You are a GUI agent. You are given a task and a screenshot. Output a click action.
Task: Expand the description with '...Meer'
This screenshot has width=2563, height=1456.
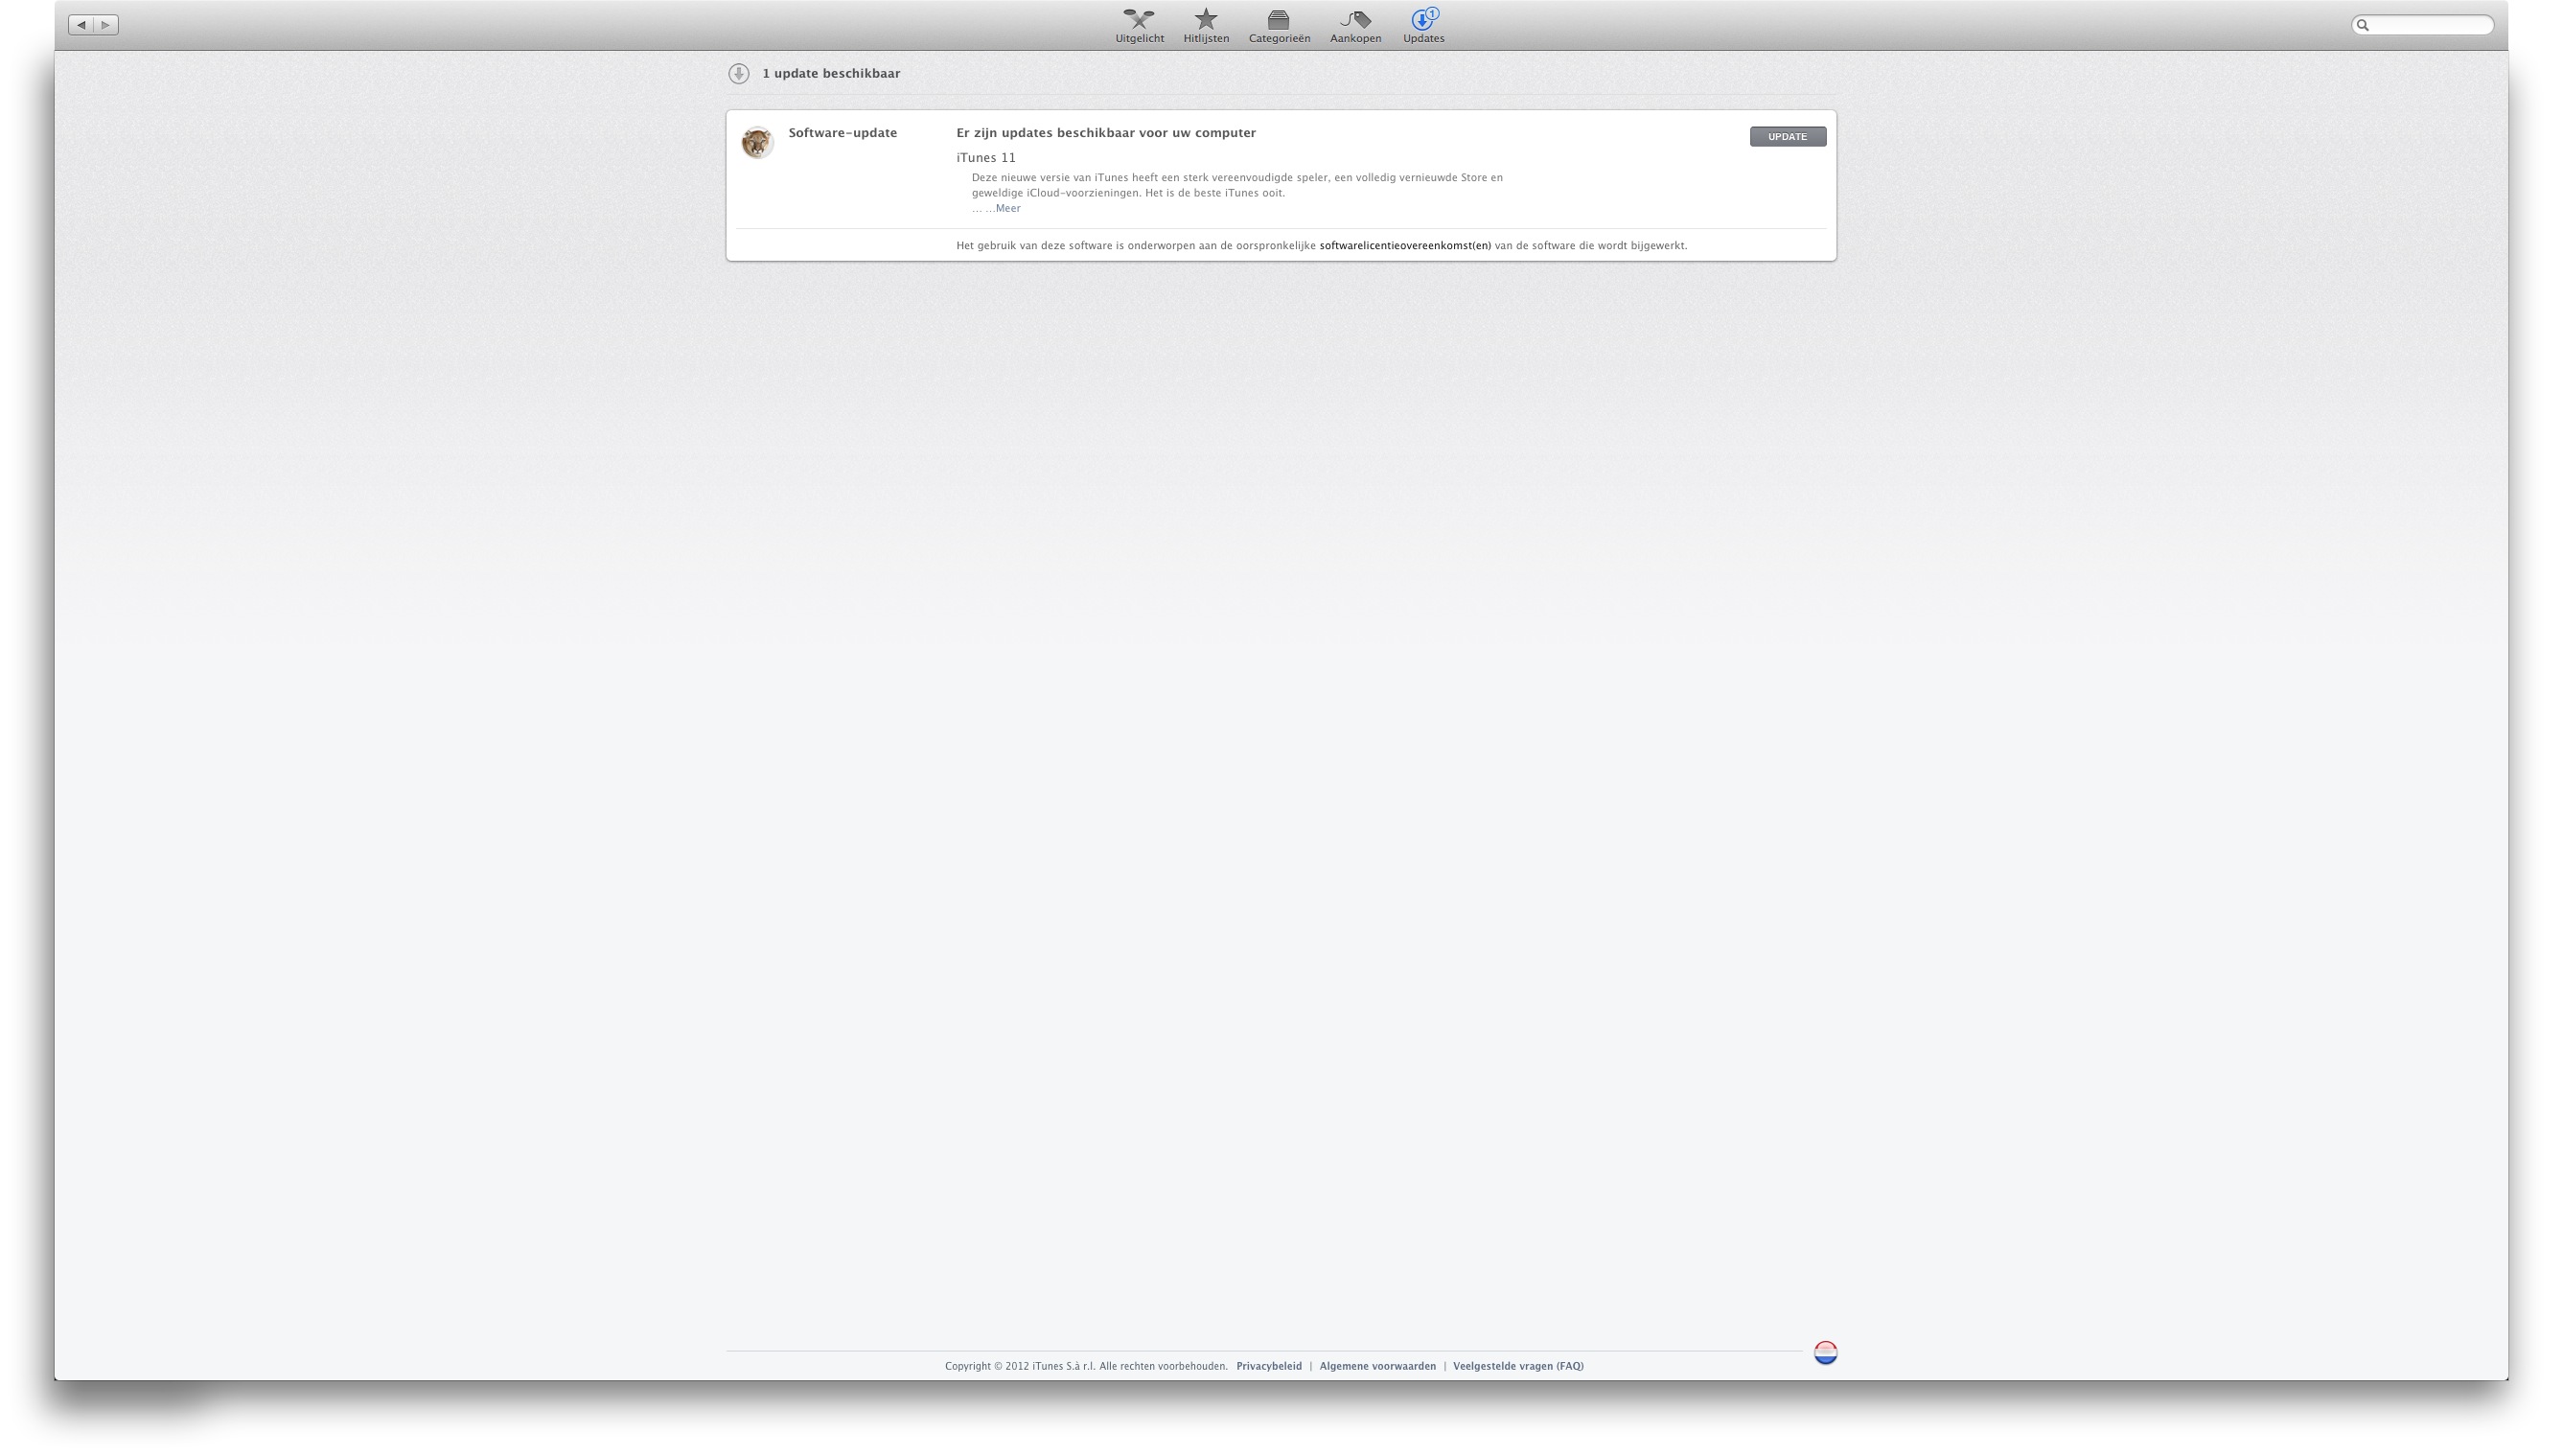pos(1007,209)
